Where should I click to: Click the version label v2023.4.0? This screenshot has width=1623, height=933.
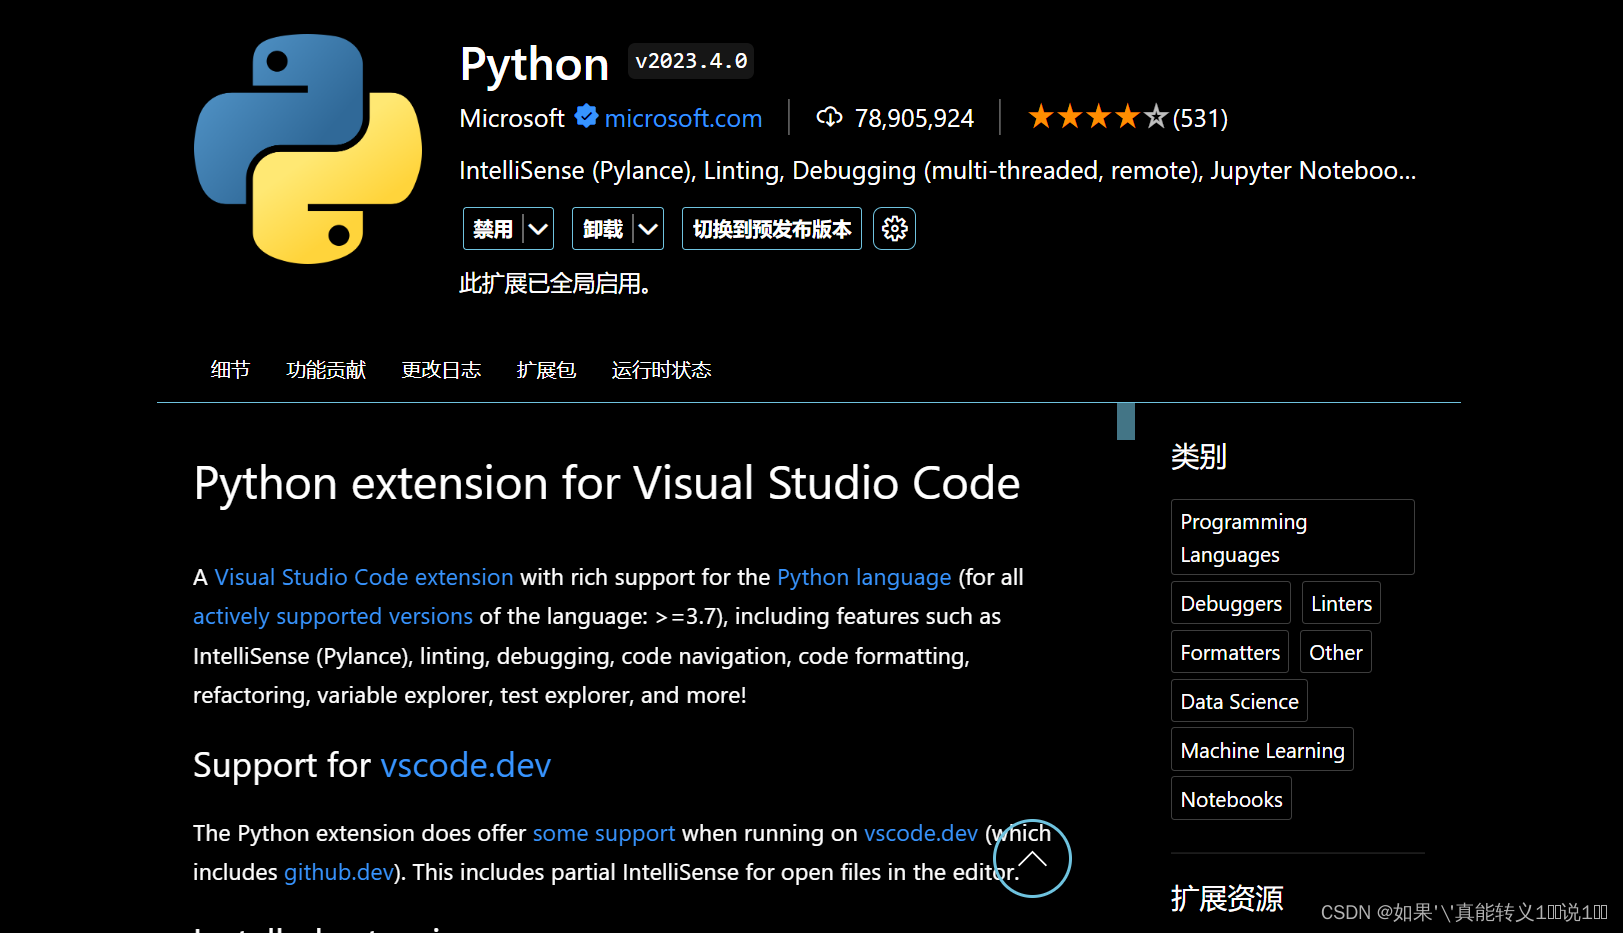point(691,61)
